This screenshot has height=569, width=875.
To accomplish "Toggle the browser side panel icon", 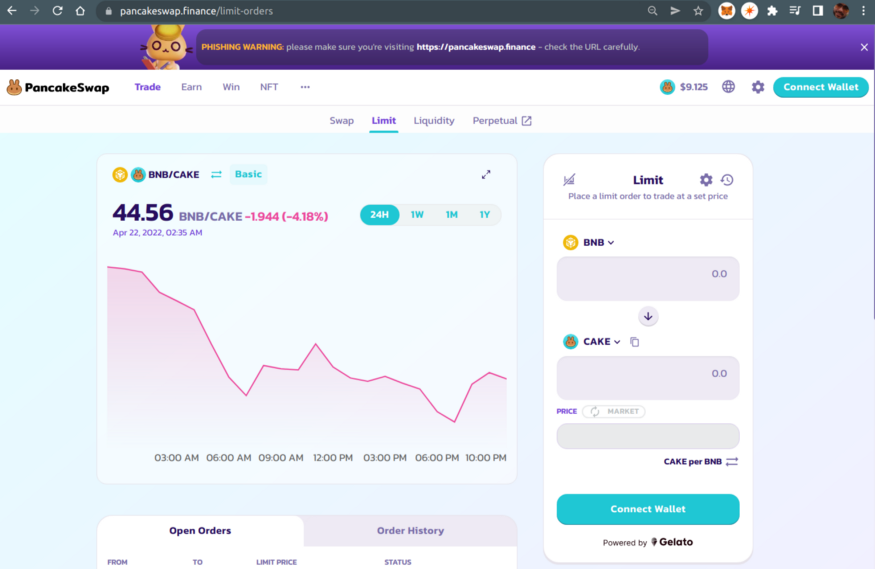I will coord(818,11).
